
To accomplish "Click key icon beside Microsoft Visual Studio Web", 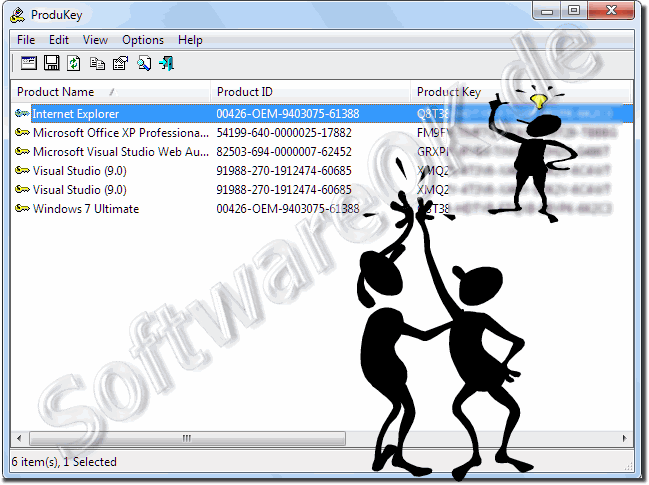I will coord(22,151).
